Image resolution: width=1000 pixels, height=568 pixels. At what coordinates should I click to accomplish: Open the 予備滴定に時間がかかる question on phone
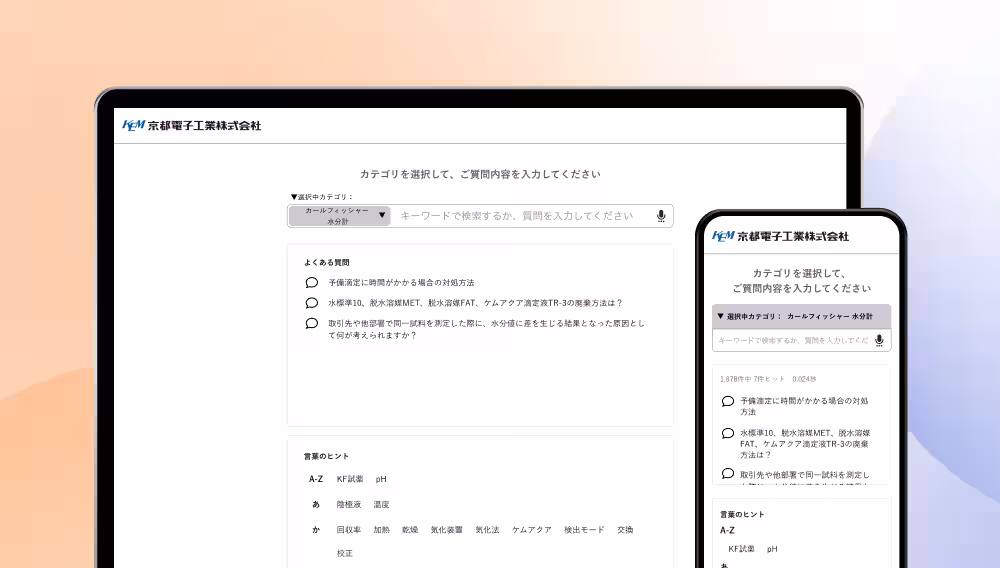804,406
